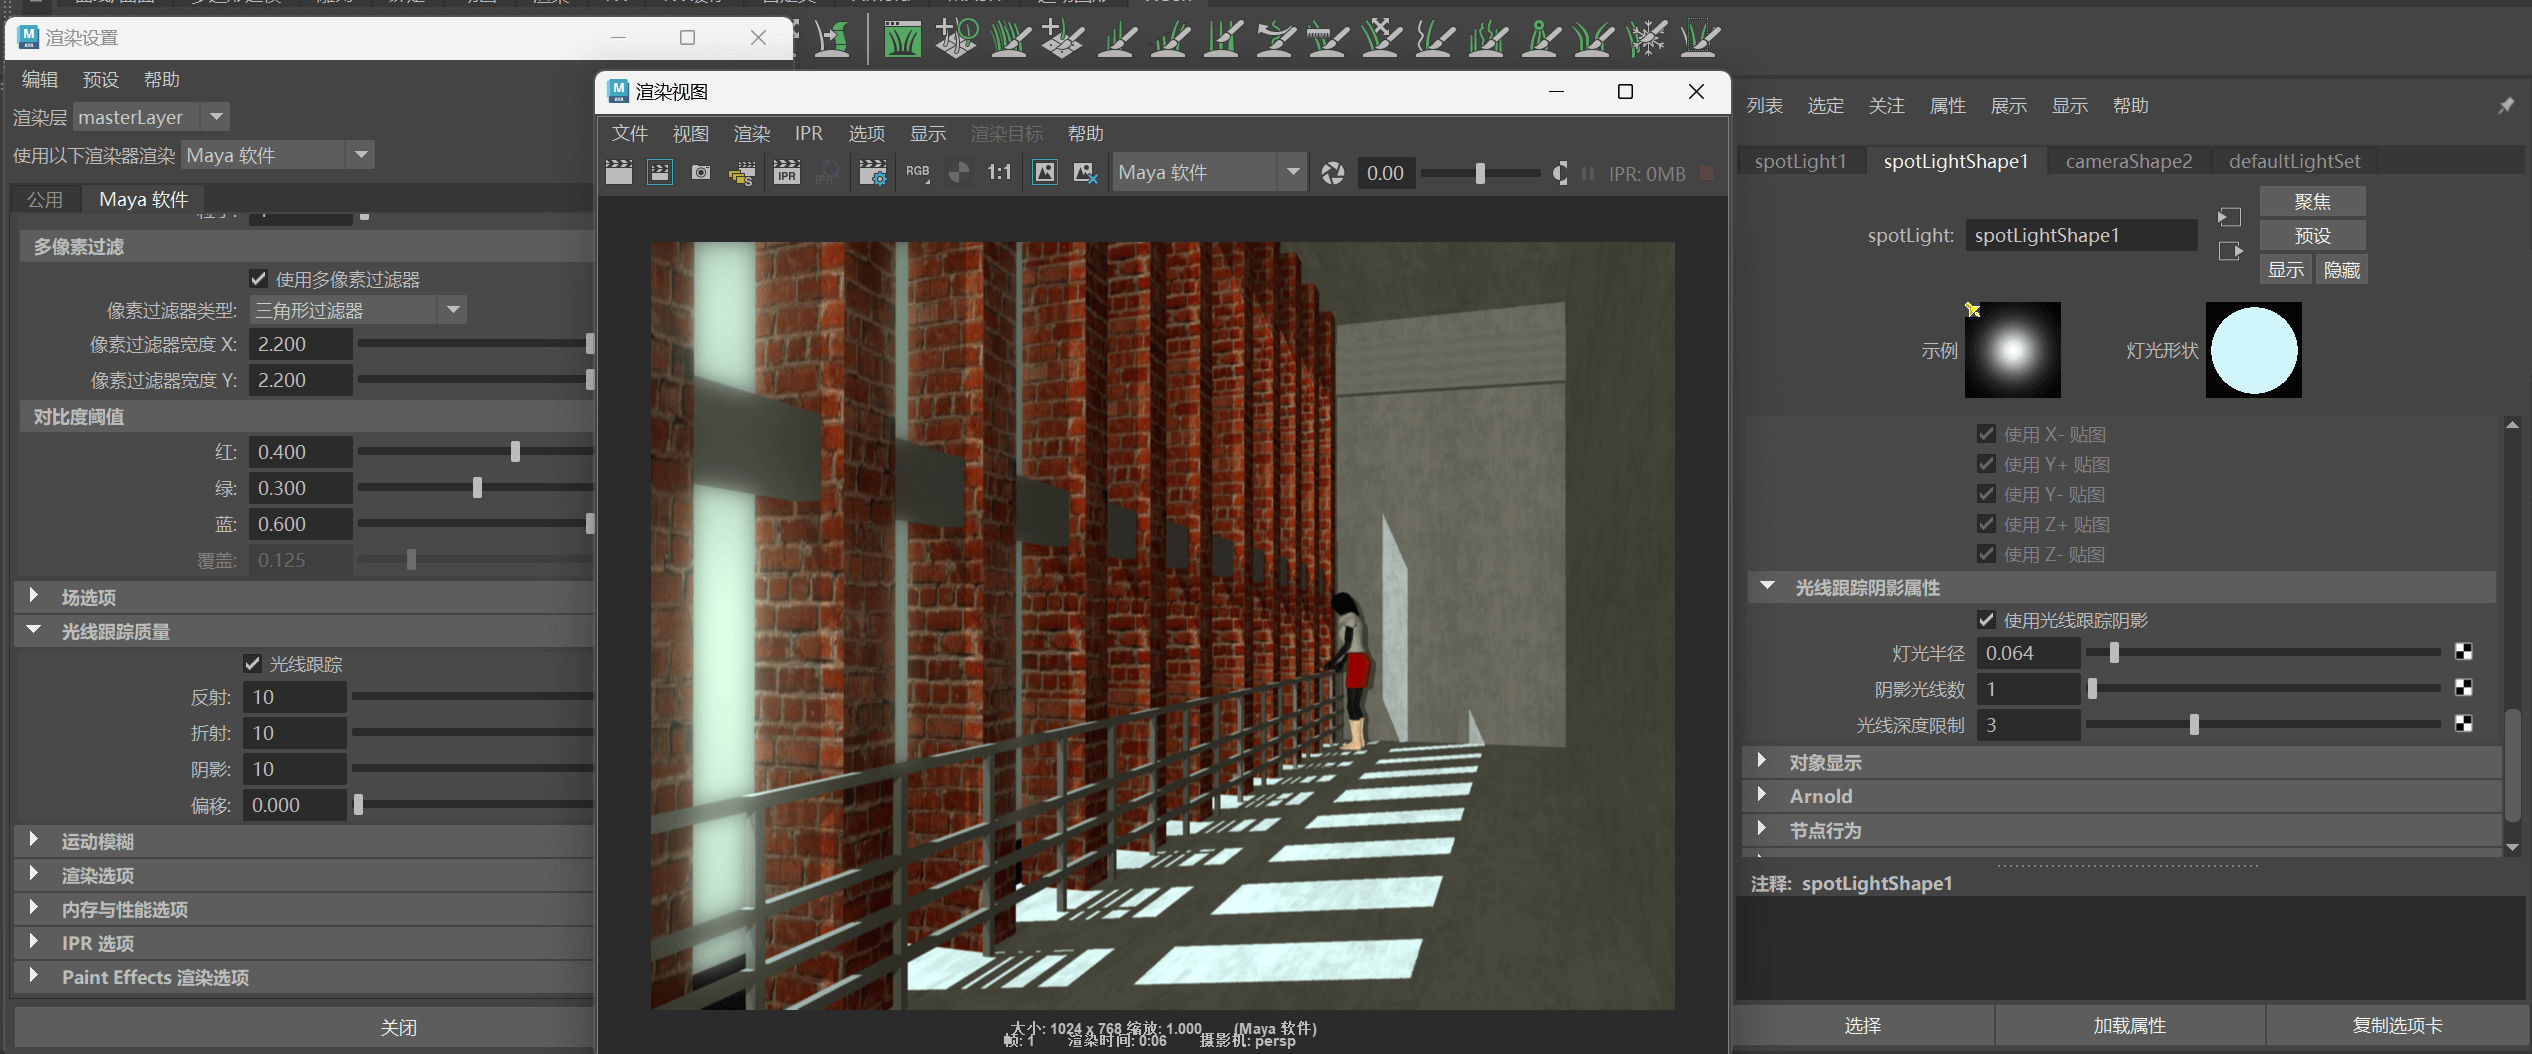Click the redo previous render clapperboard icon

pos(619,173)
